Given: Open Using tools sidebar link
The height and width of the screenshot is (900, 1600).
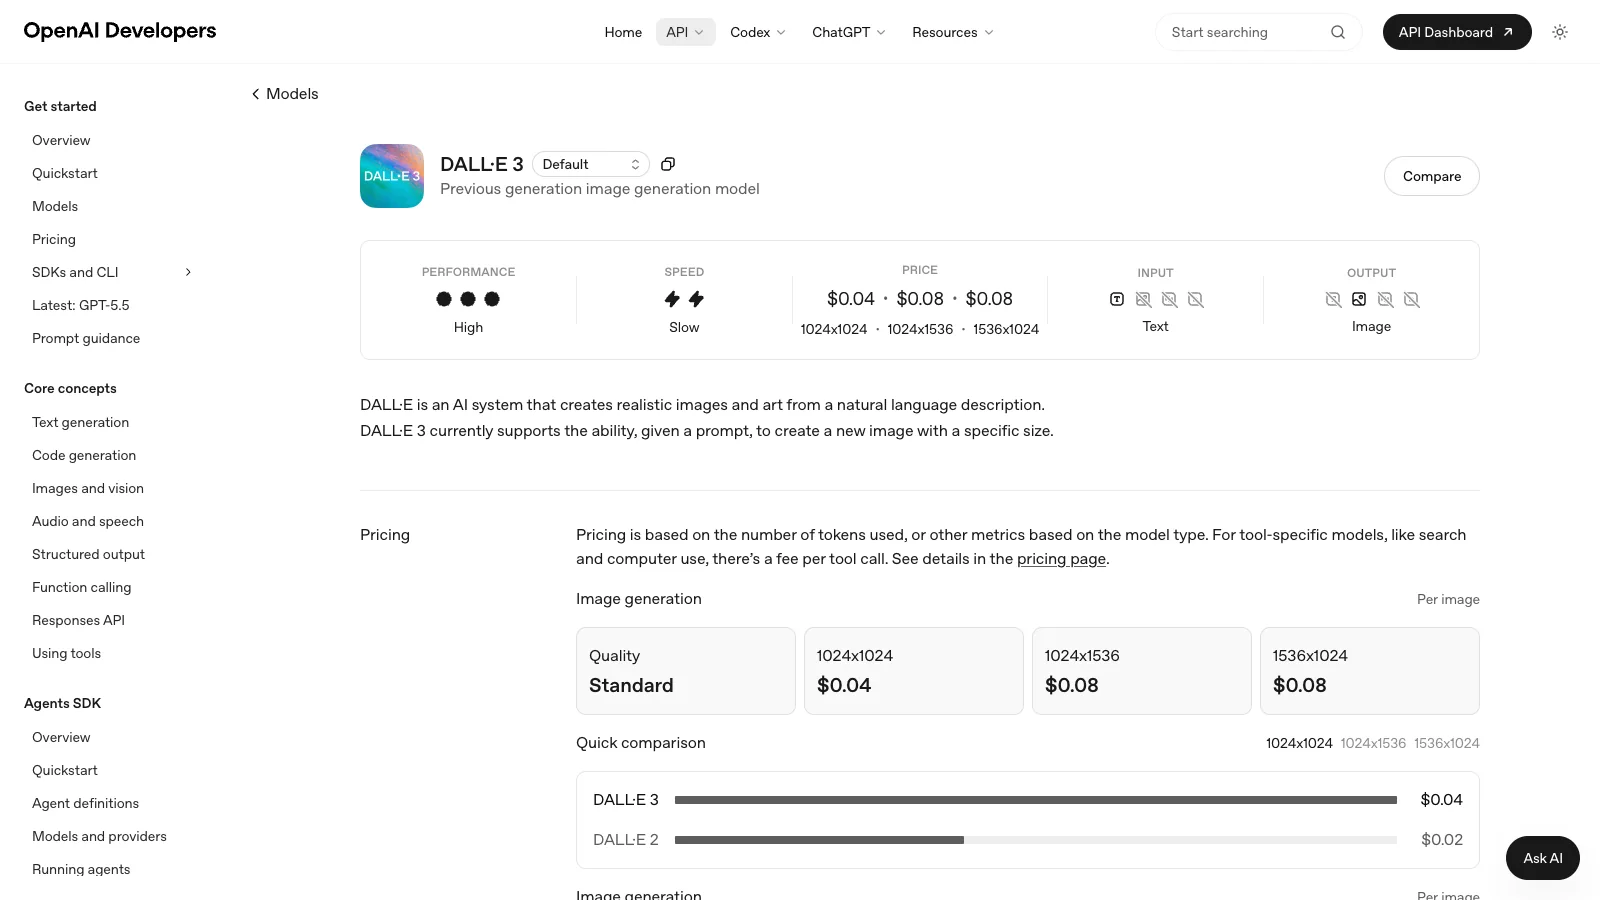Looking at the screenshot, I should coord(66,653).
